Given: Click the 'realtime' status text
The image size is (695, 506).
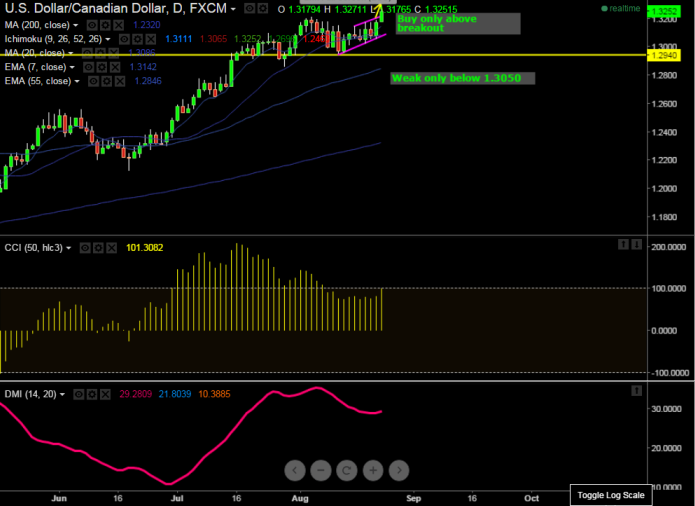Looking at the screenshot, I should [x=625, y=8].
